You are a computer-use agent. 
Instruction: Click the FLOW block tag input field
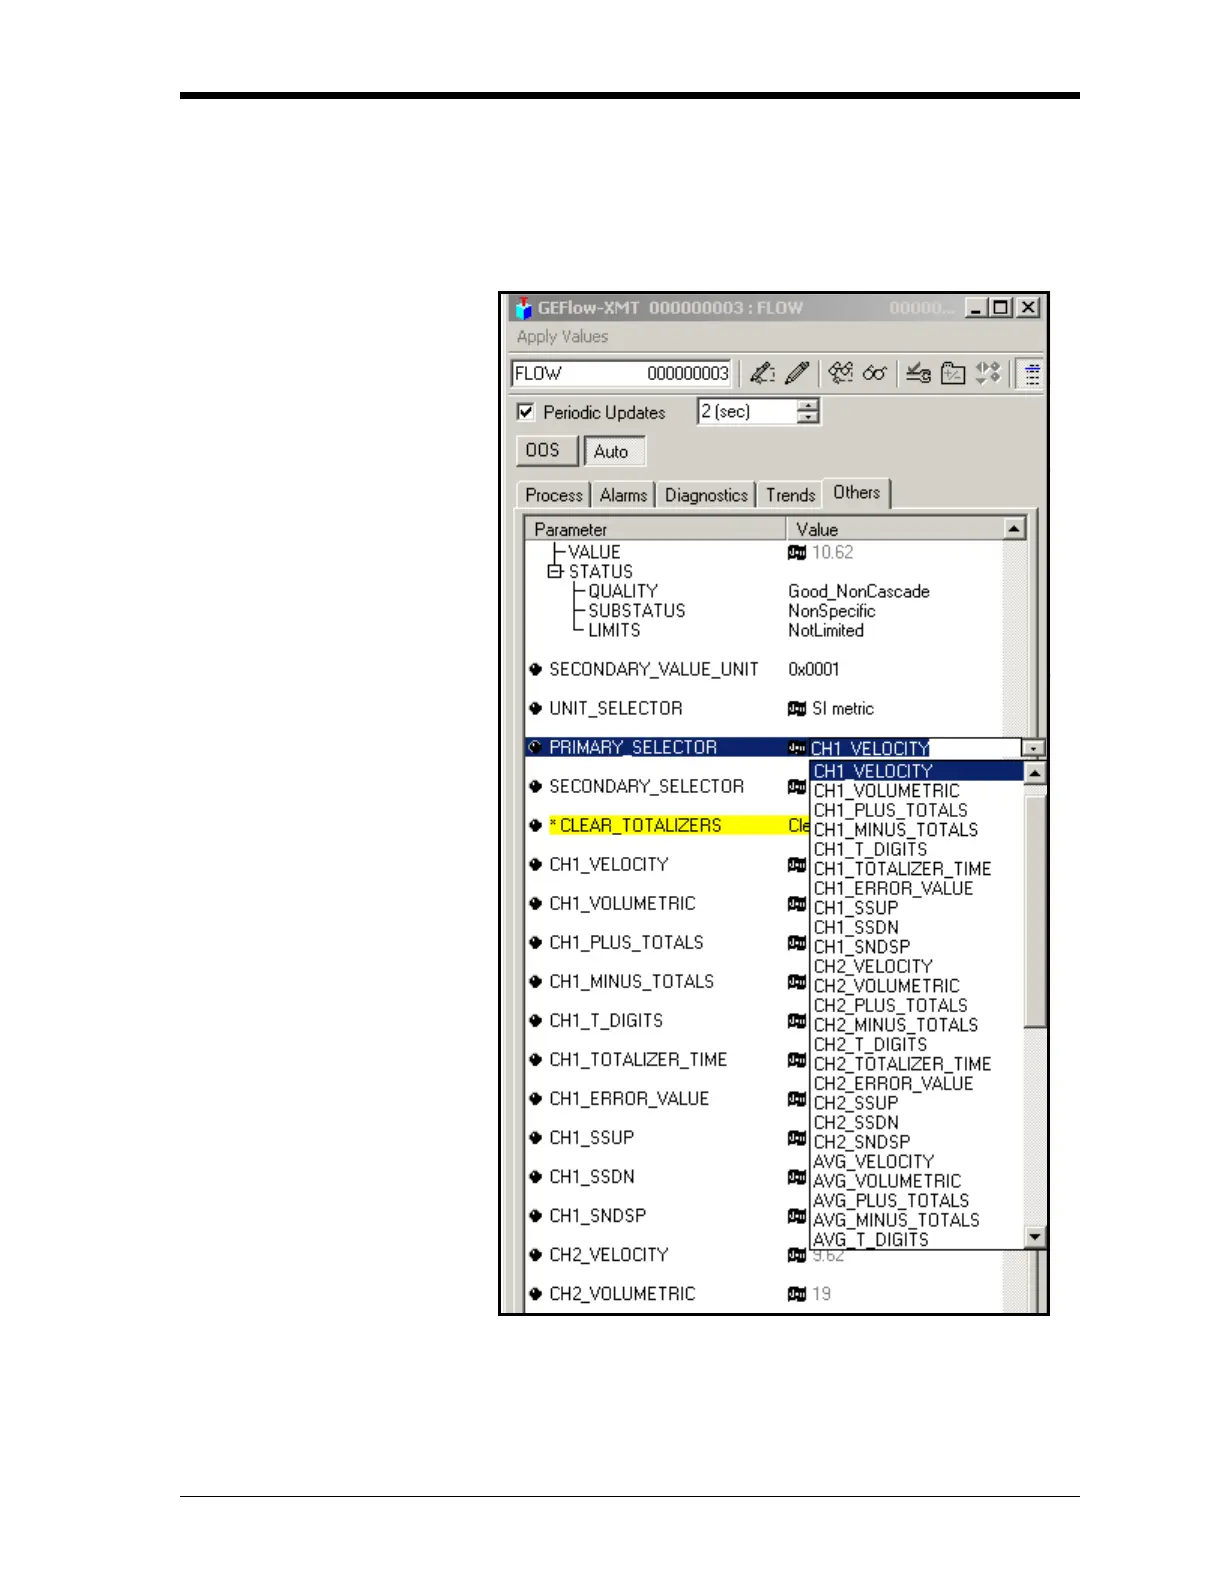click(621, 373)
